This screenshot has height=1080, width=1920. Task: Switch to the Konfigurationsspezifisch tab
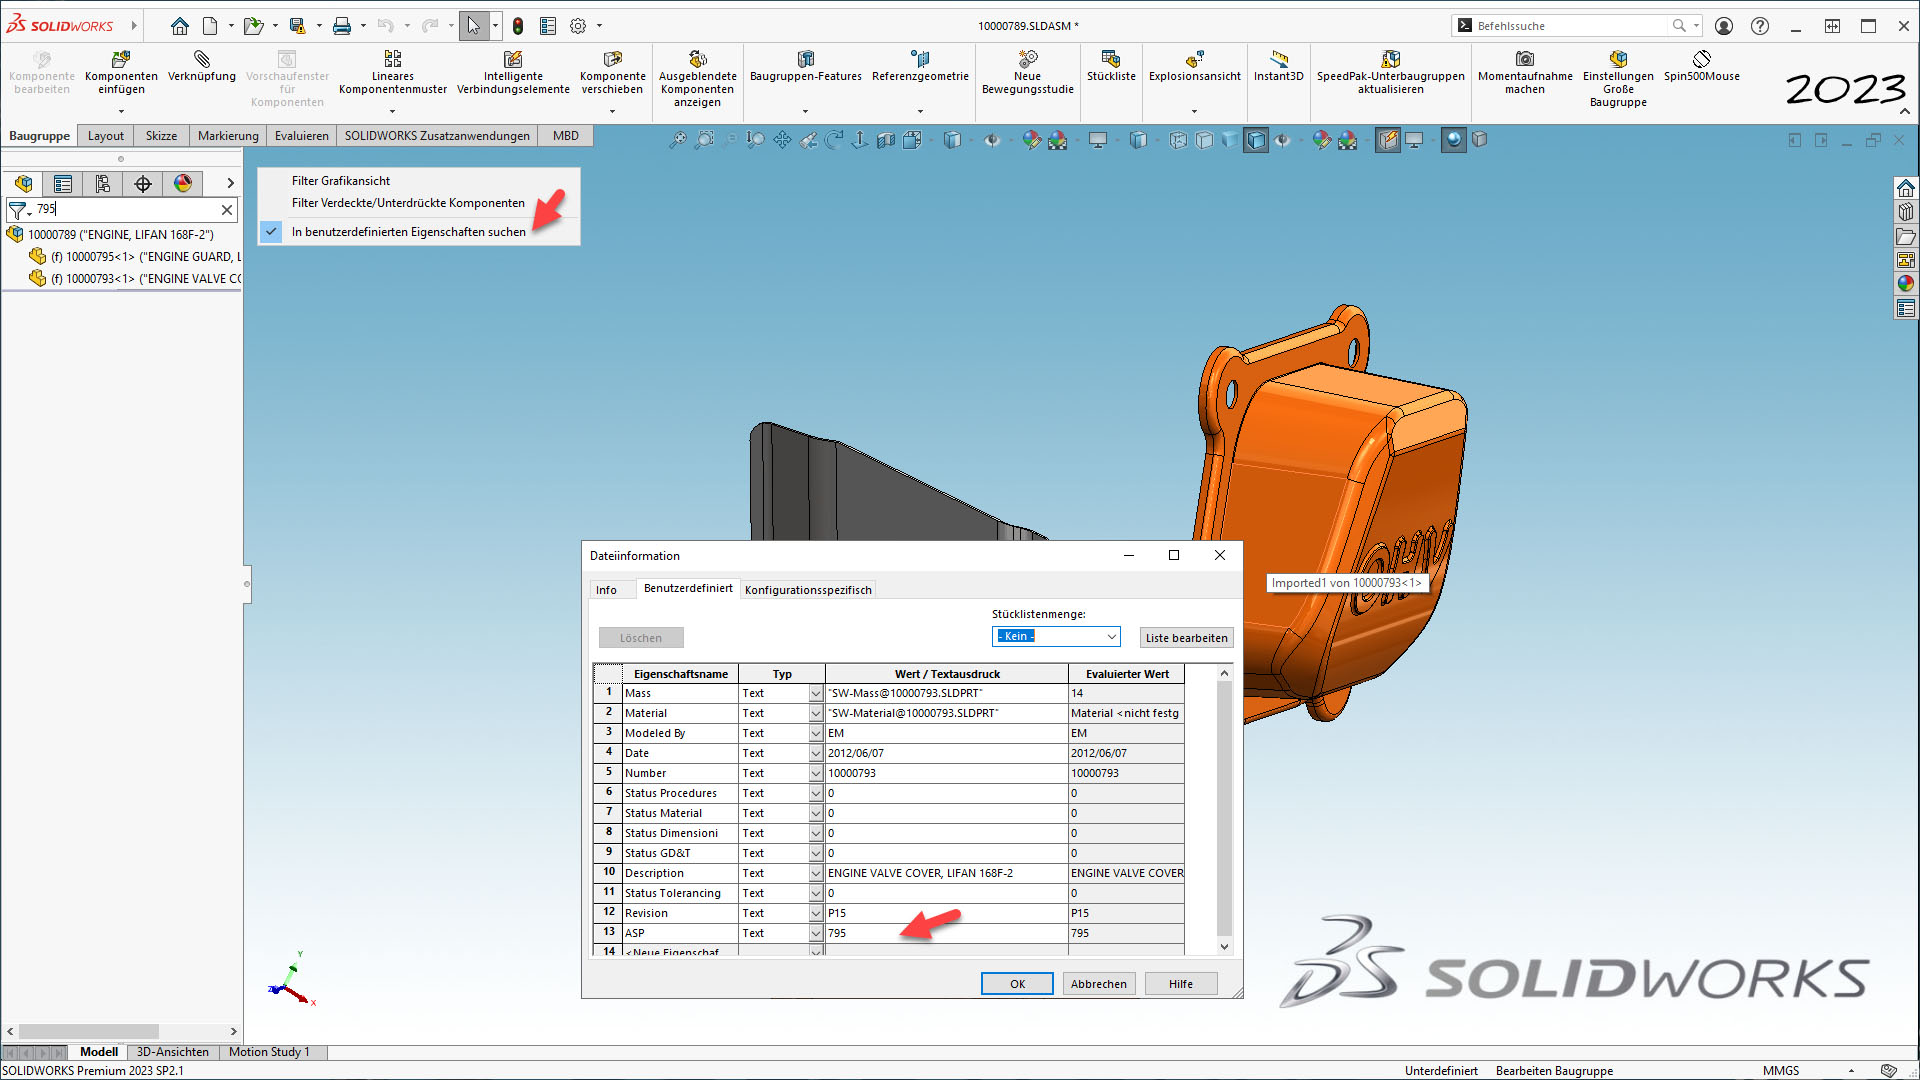click(807, 589)
